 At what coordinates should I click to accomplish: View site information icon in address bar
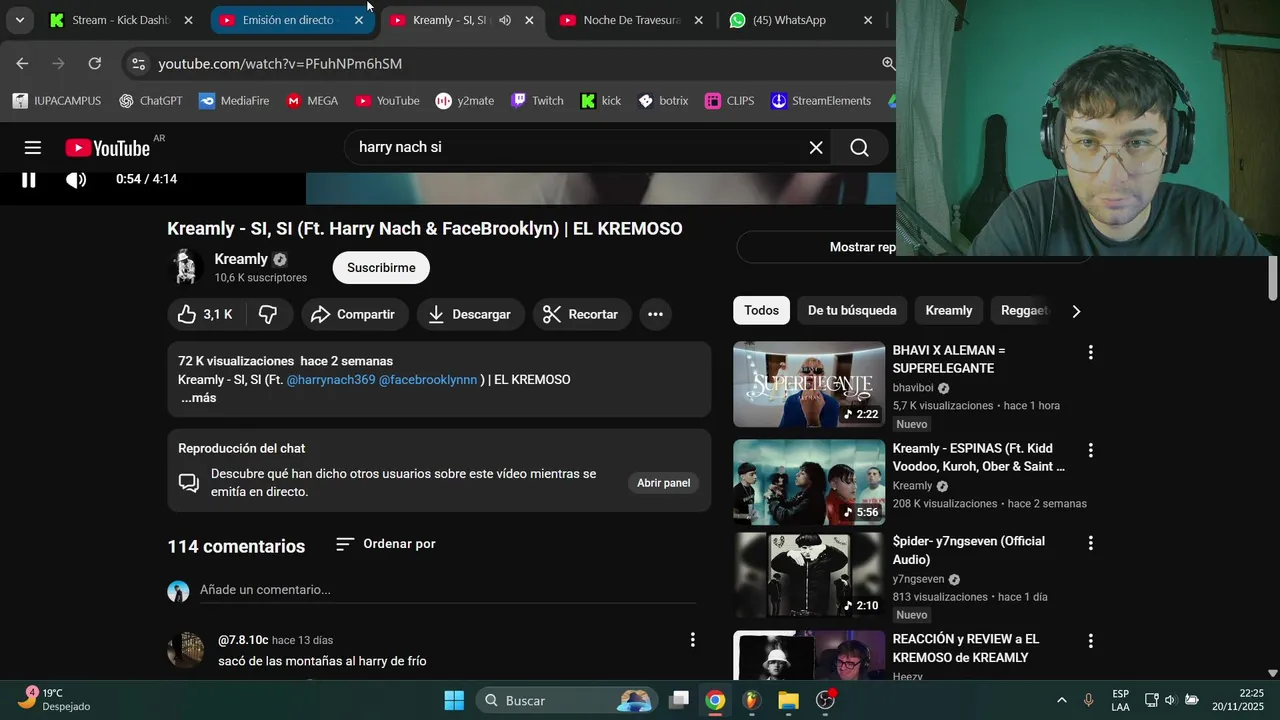[x=139, y=64]
